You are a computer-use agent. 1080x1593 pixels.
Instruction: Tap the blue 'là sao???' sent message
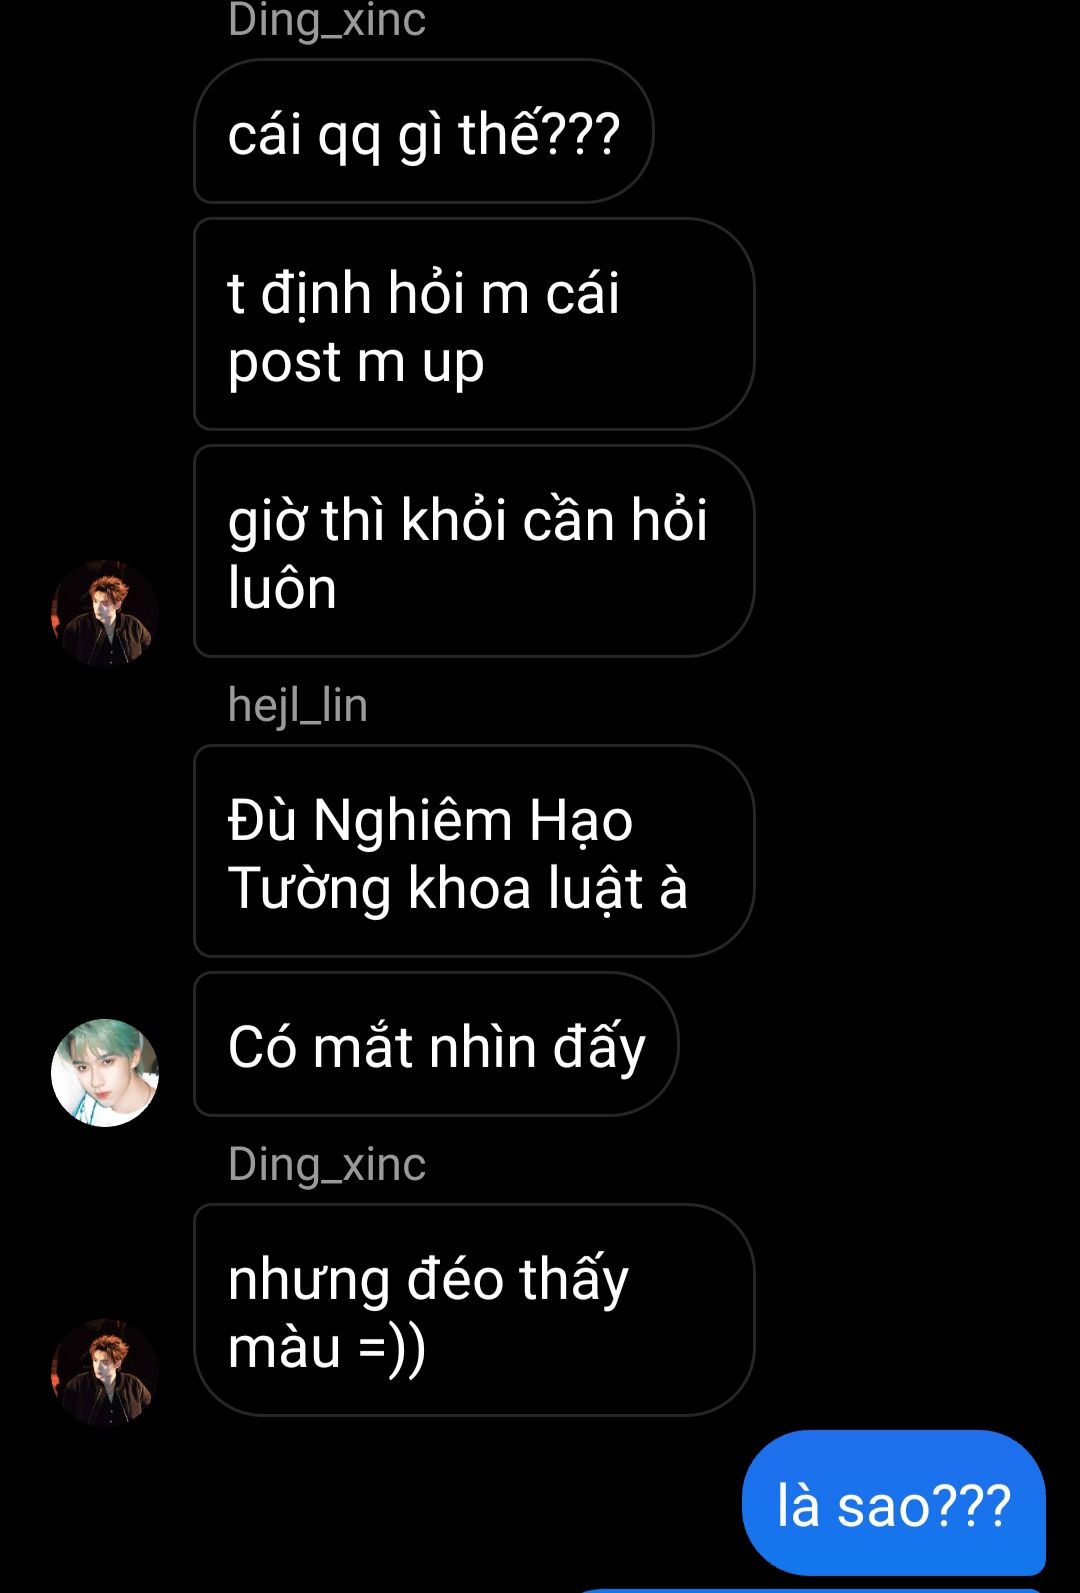point(894,1503)
